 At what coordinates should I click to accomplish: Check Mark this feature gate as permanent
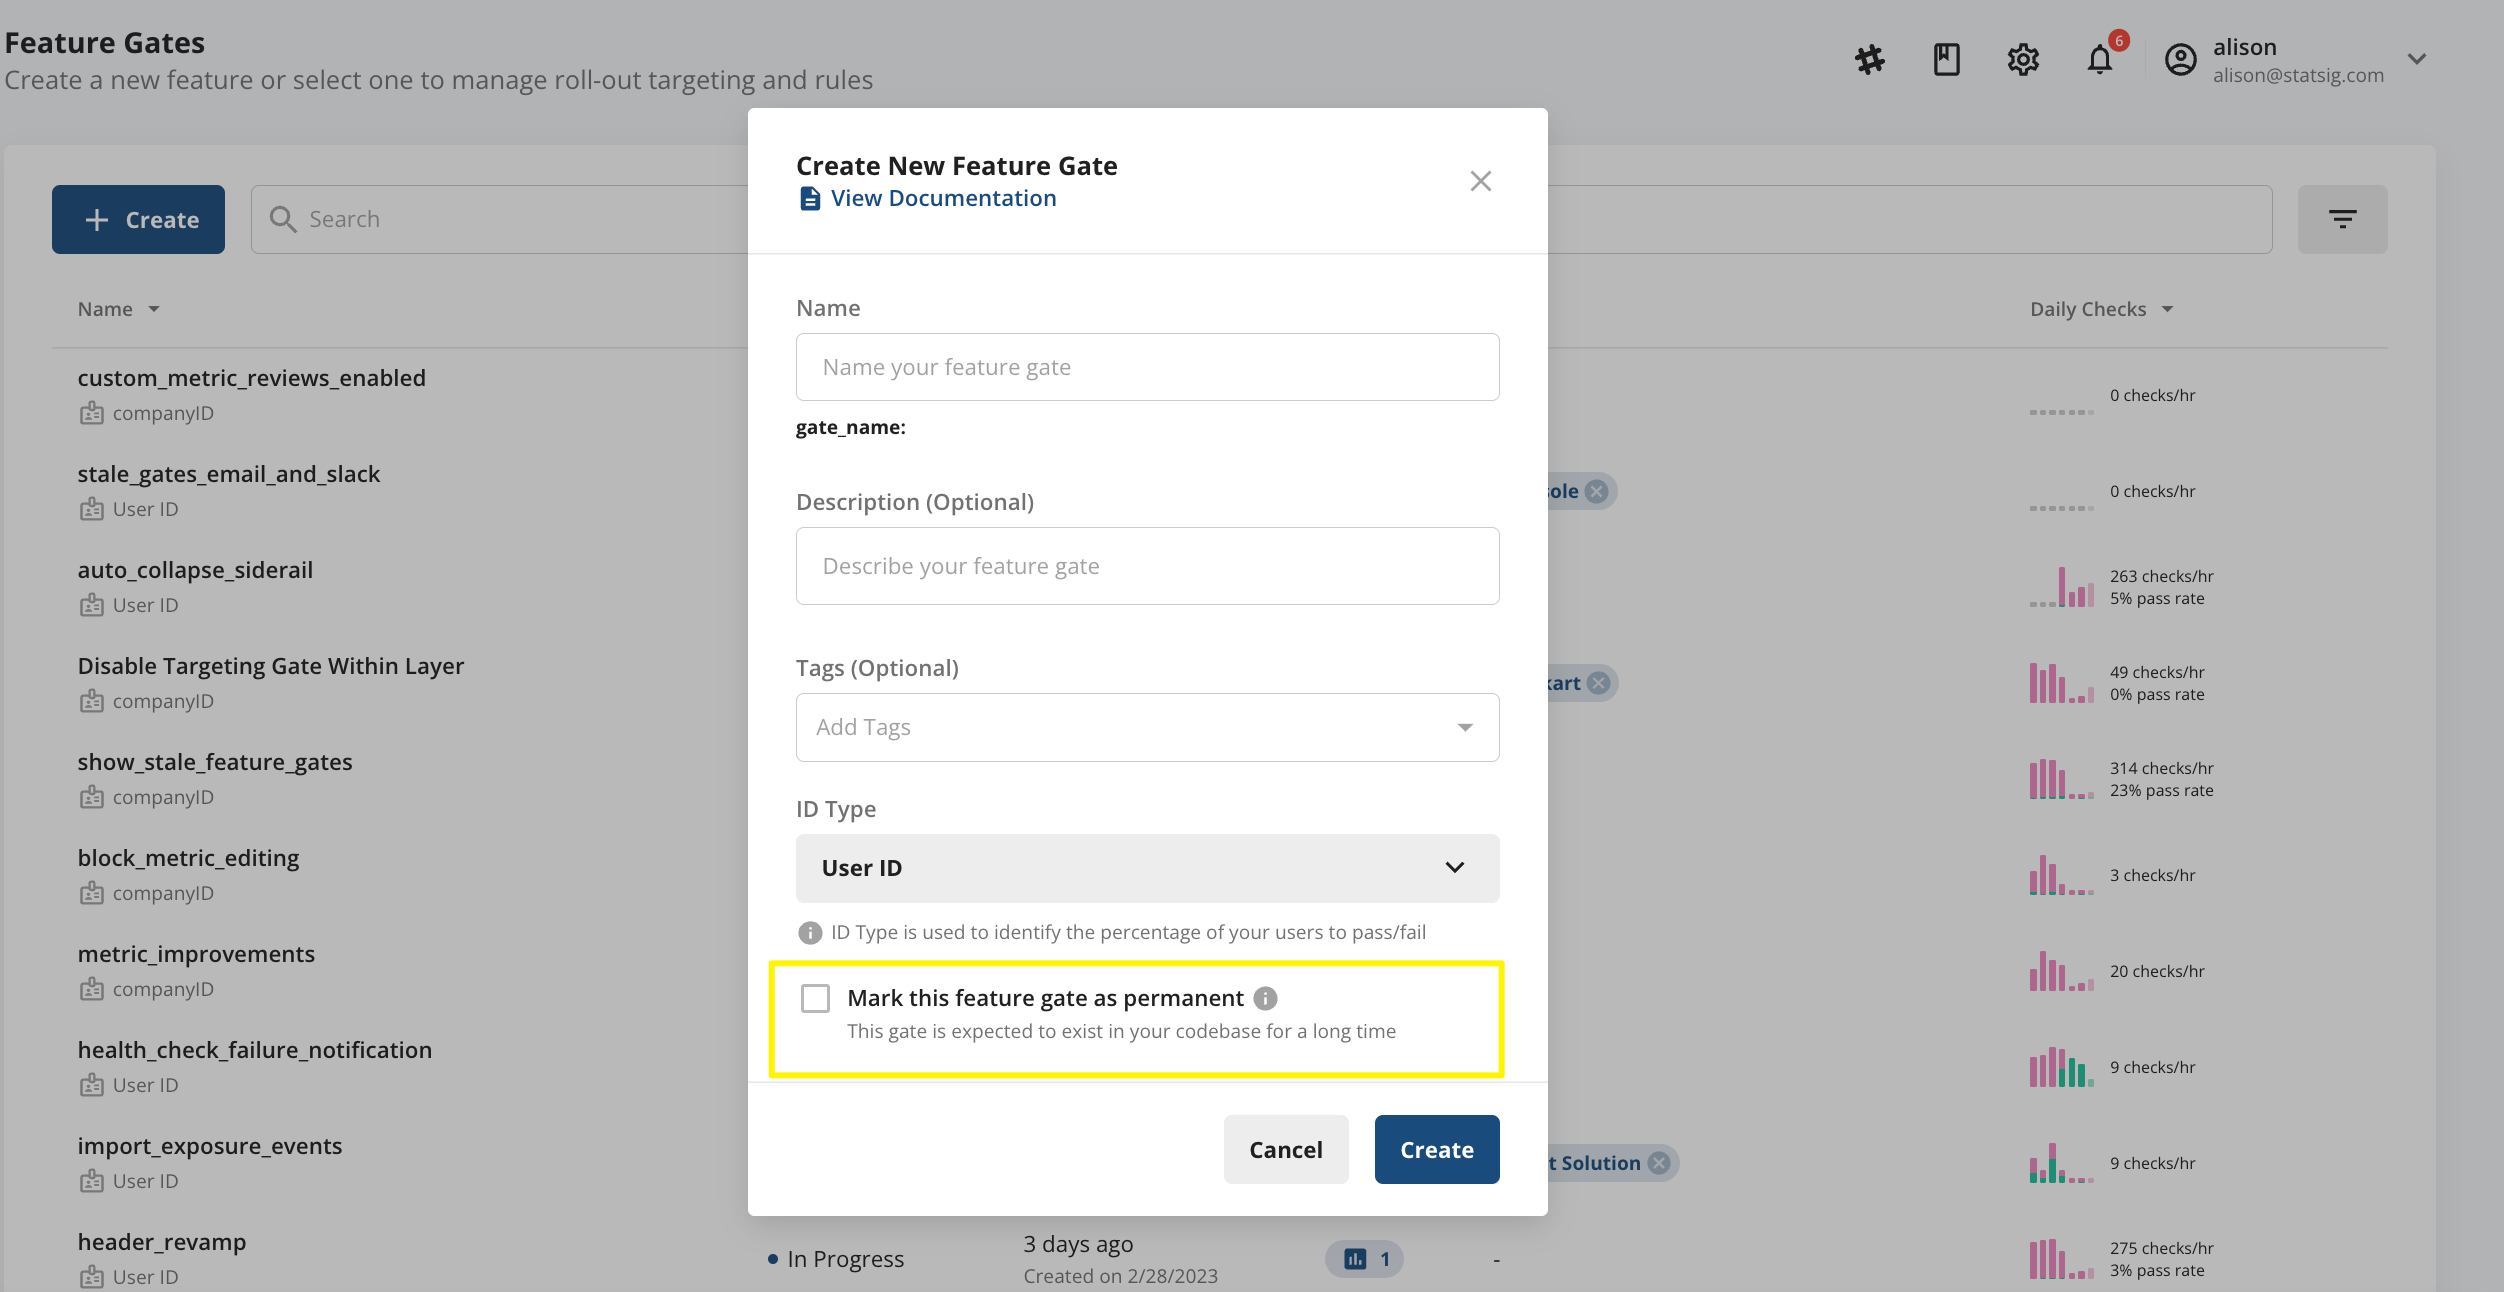point(816,998)
